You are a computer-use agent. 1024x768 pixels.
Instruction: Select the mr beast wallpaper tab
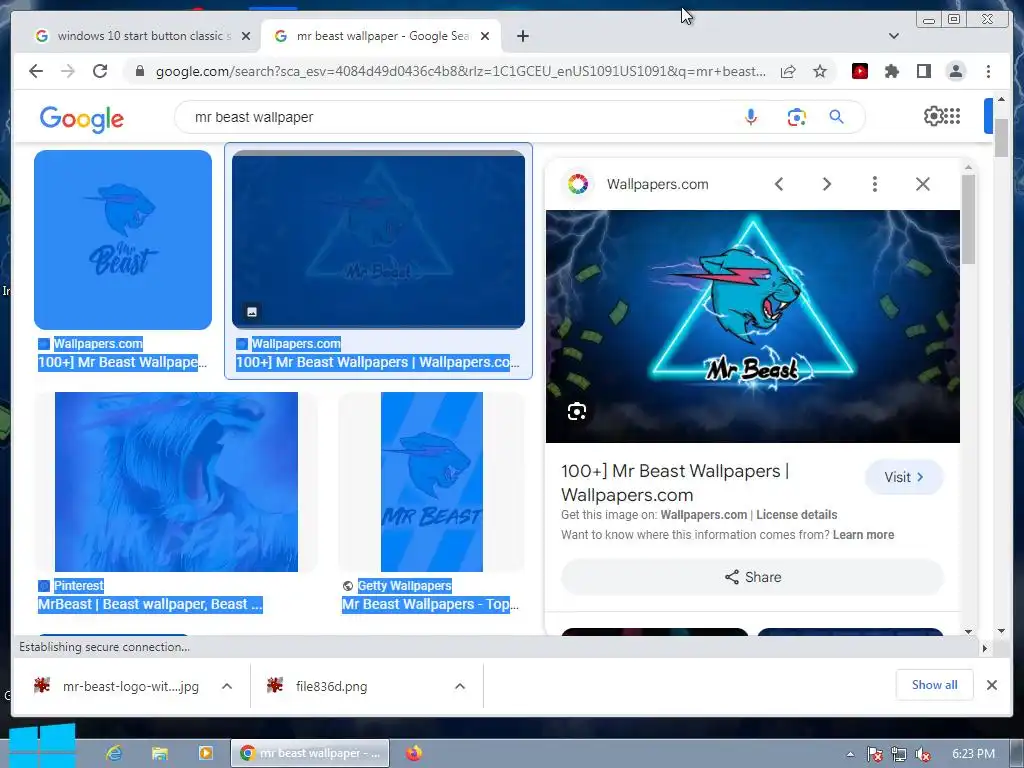[383, 36]
